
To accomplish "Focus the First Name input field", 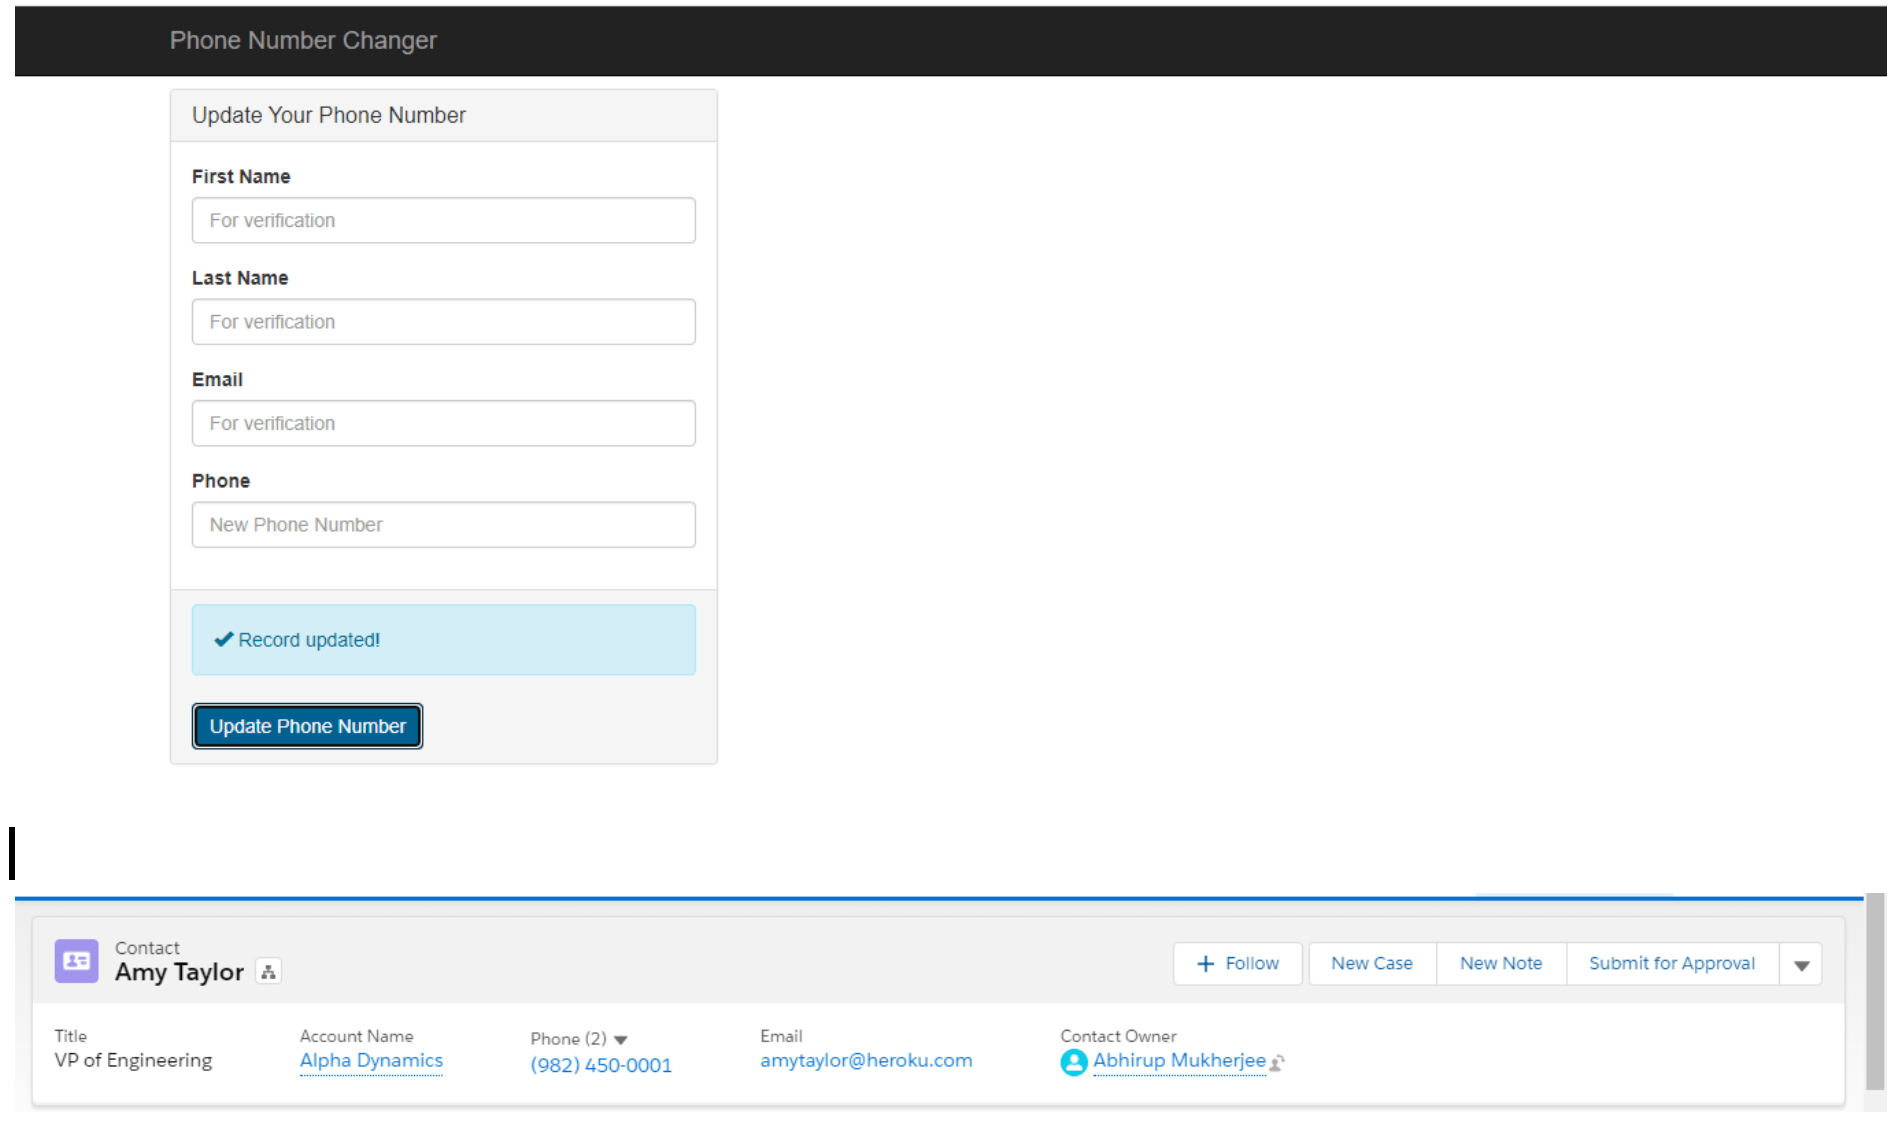I will [443, 220].
